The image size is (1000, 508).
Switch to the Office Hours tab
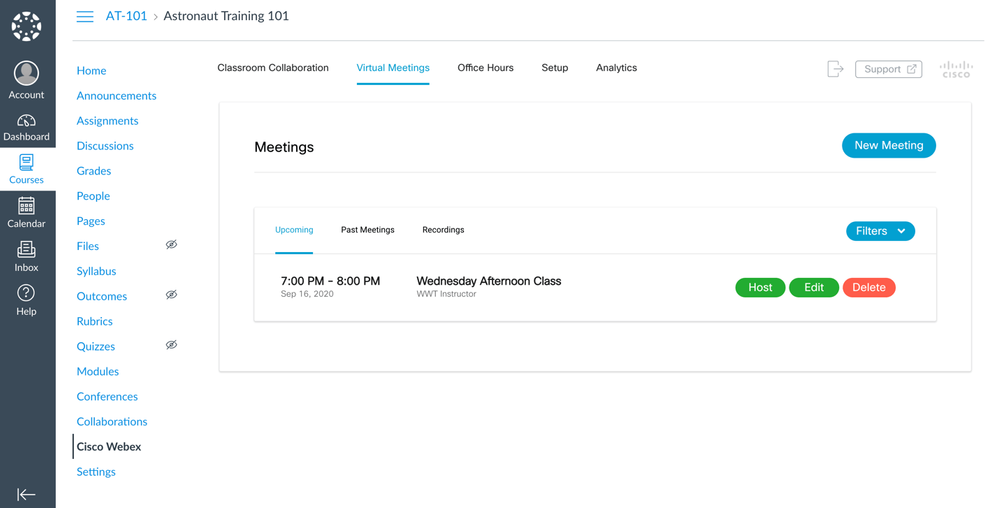click(x=485, y=68)
